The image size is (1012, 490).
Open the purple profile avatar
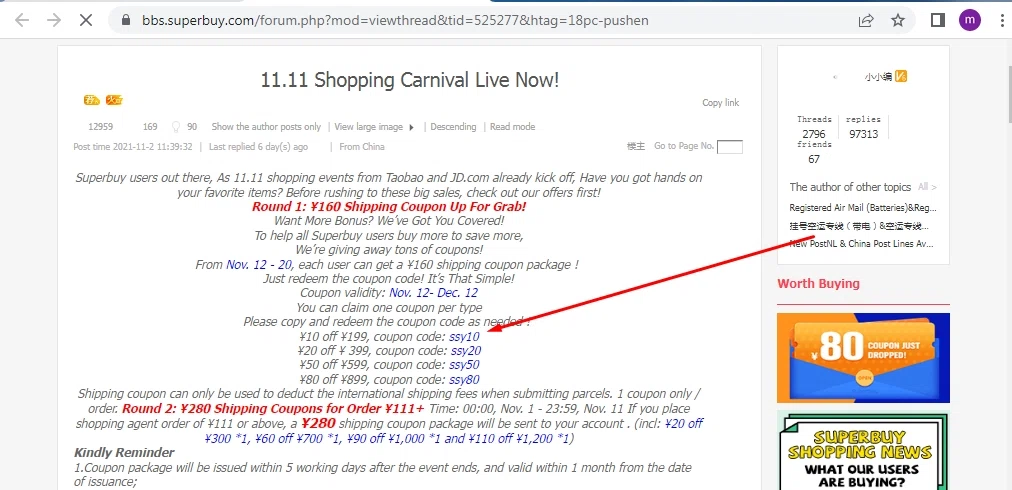[x=969, y=20]
